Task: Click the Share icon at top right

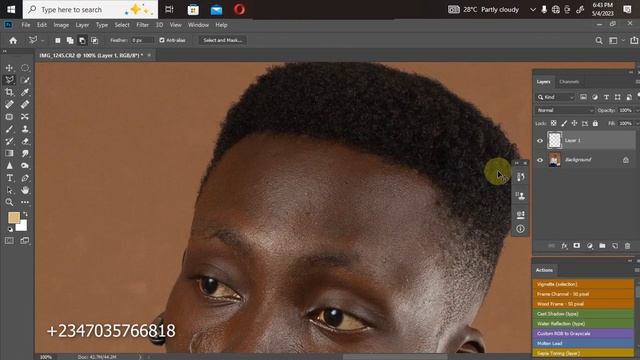Action: point(633,40)
